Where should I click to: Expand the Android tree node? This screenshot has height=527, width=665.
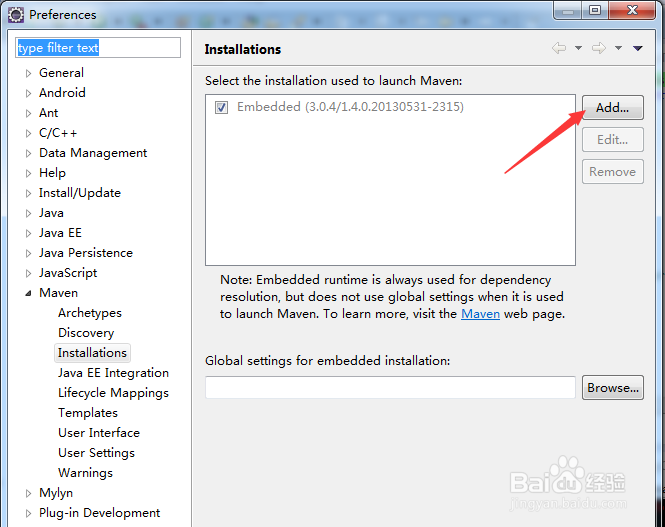click(28, 93)
